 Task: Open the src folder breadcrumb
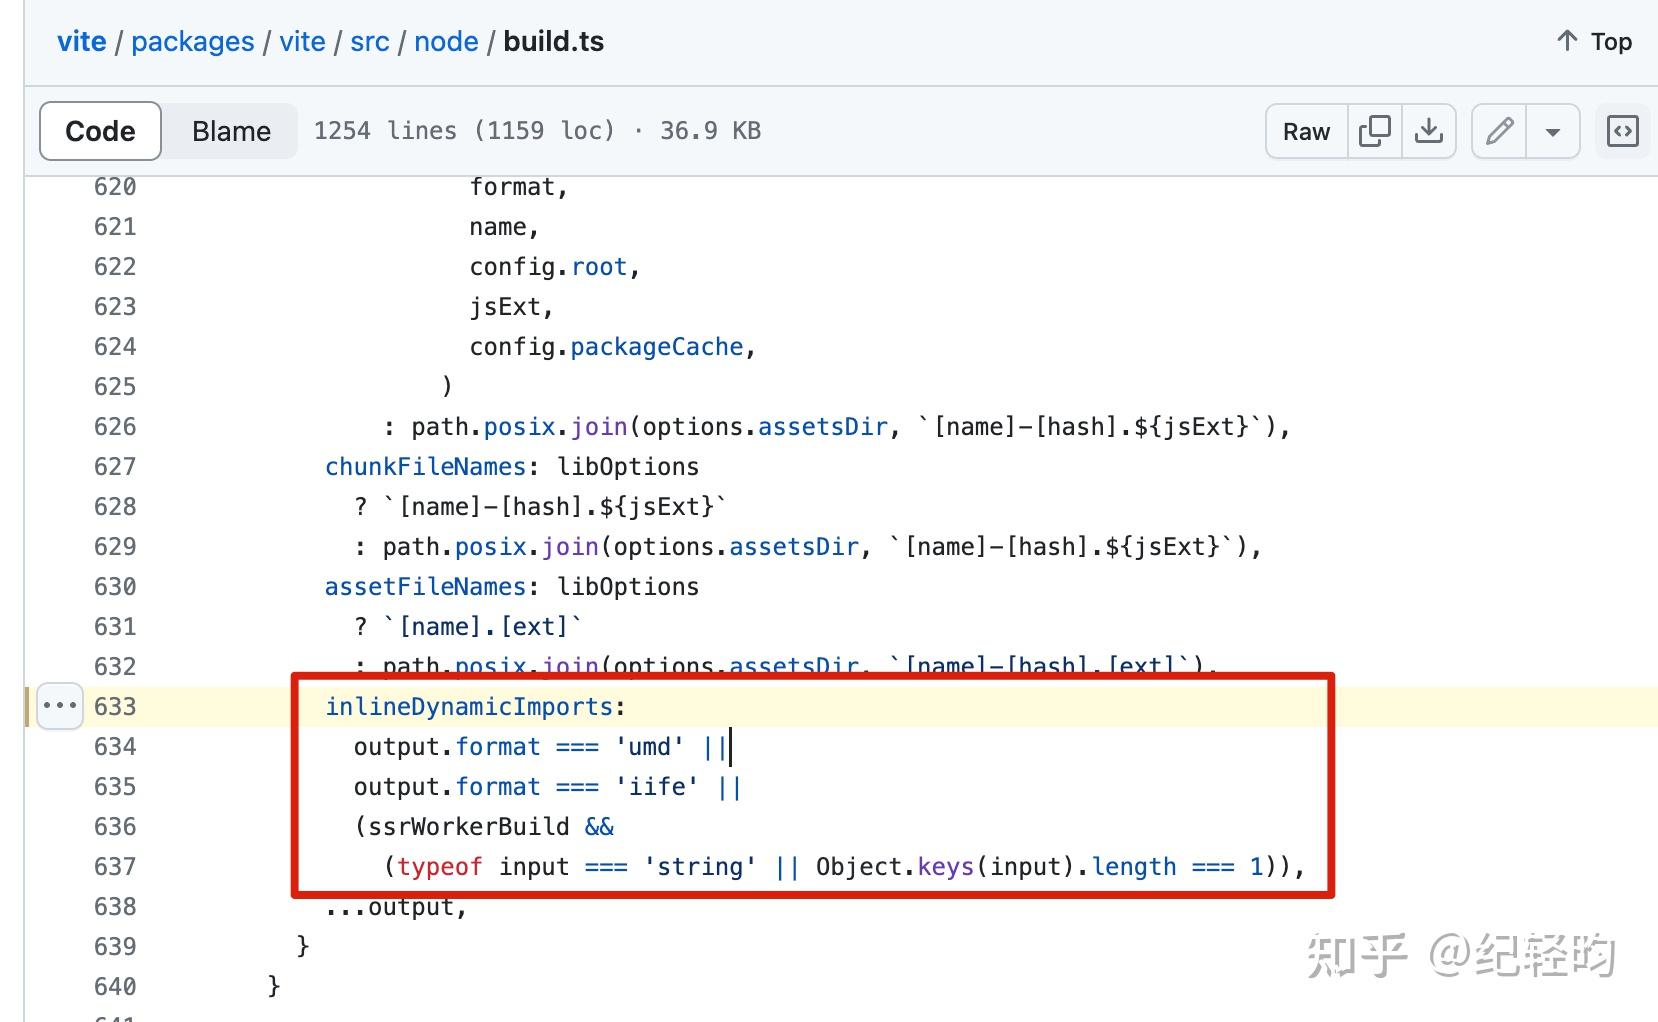[369, 41]
